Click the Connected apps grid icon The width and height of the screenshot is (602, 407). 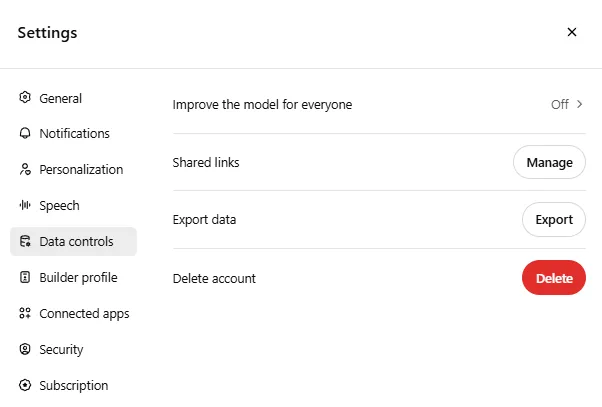click(x=25, y=313)
